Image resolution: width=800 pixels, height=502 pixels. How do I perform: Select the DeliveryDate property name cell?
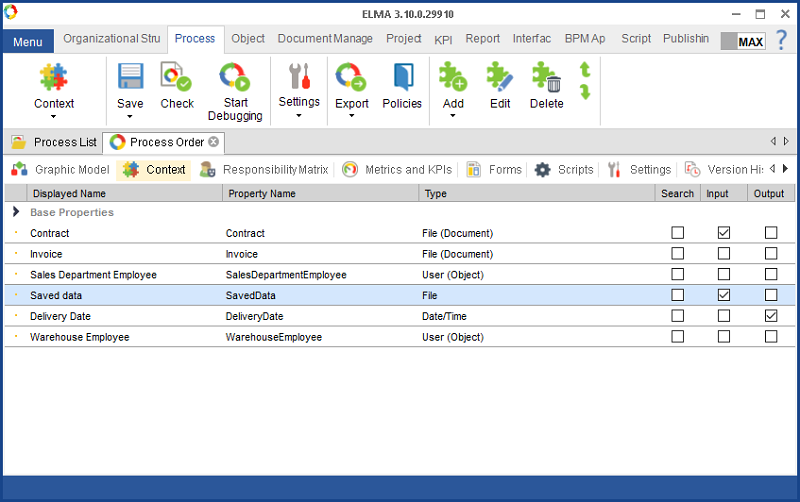click(x=254, y=316)
